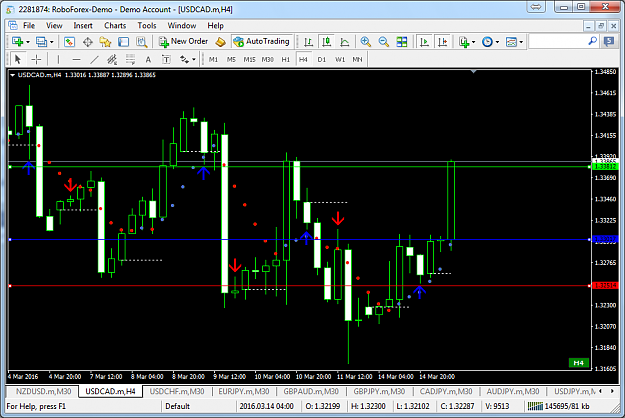Select the Crosshair tool

[36, 59]
